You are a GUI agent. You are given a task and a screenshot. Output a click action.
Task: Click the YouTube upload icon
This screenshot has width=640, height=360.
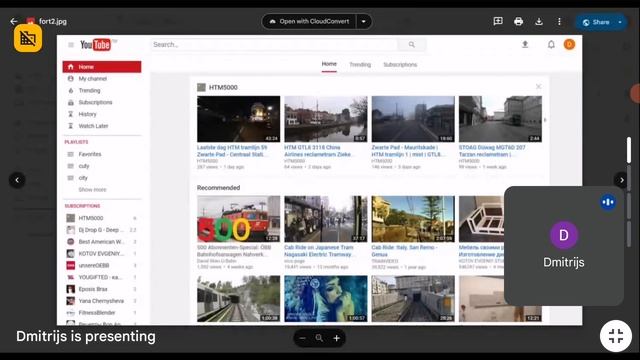[x=525, y=44]
